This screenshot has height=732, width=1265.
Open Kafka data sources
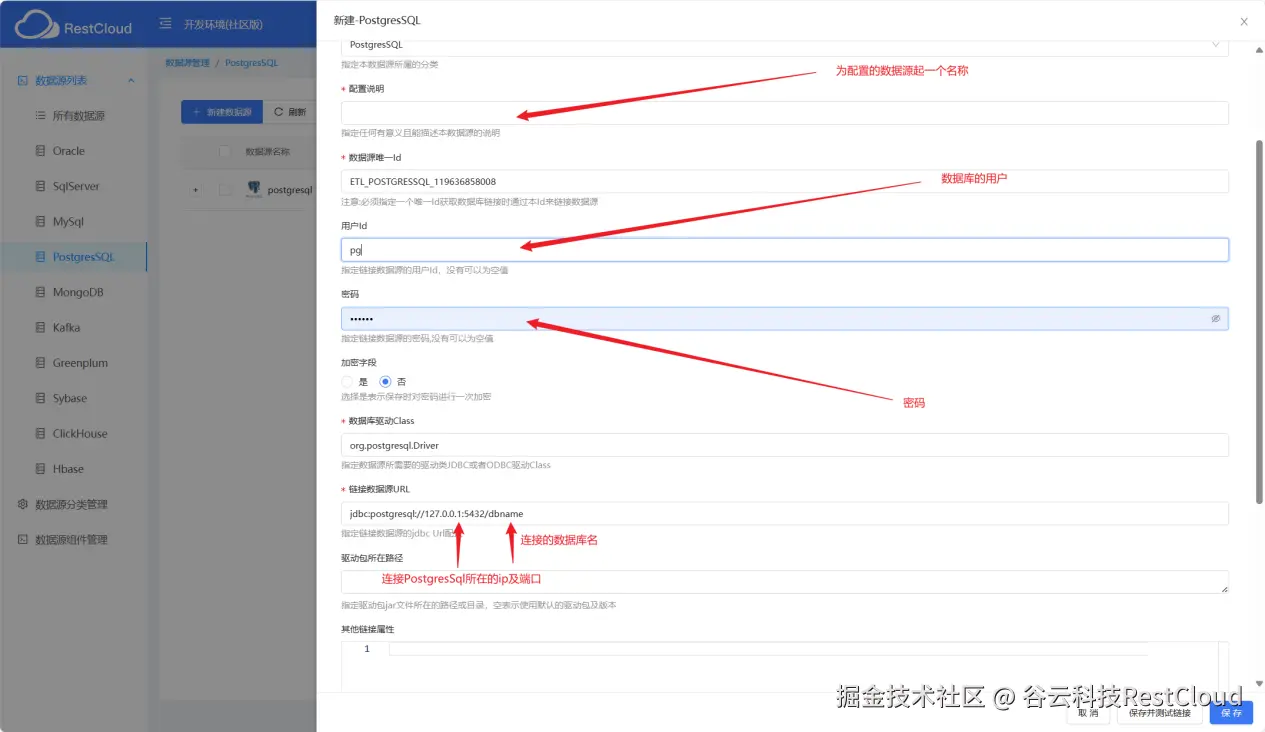[66, 328]
